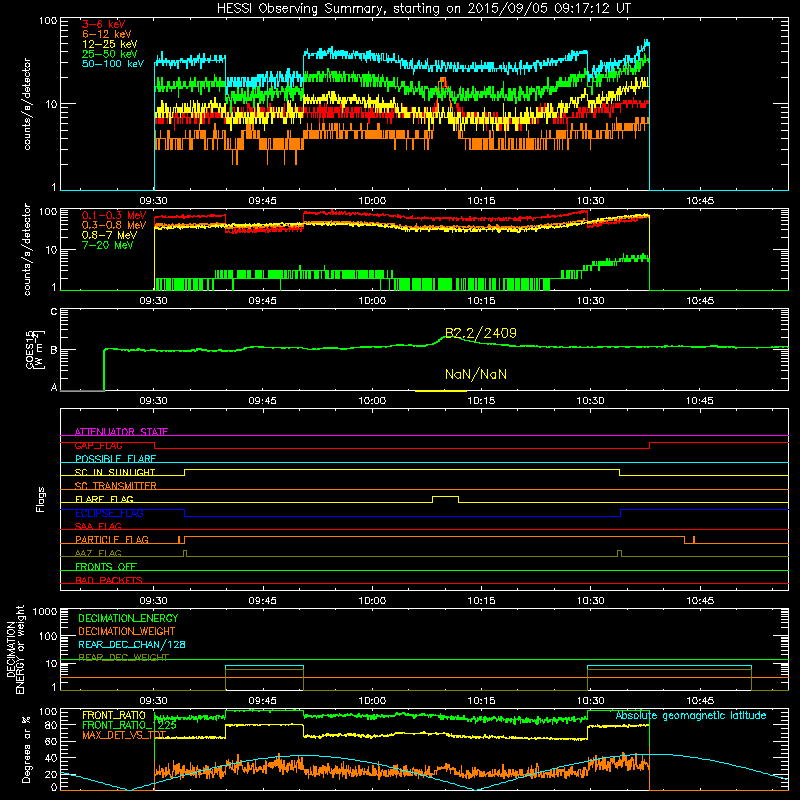Click the REAR_DEC_CHAN/128 legend label

click(x=132, y=645)
